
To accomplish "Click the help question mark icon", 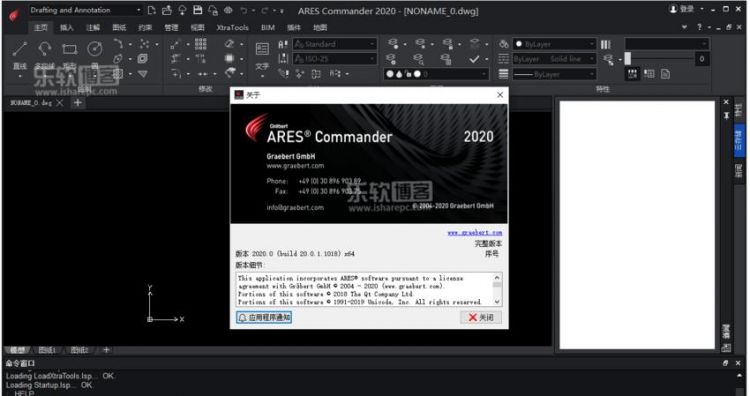I will tap(699, 27).
